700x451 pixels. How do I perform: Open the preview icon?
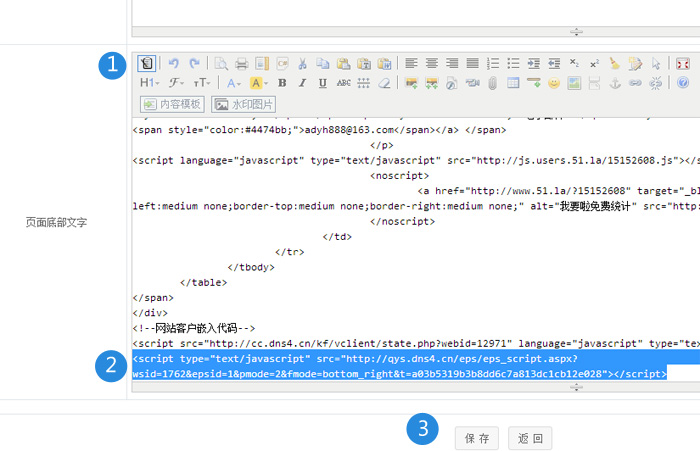(221, 63)
